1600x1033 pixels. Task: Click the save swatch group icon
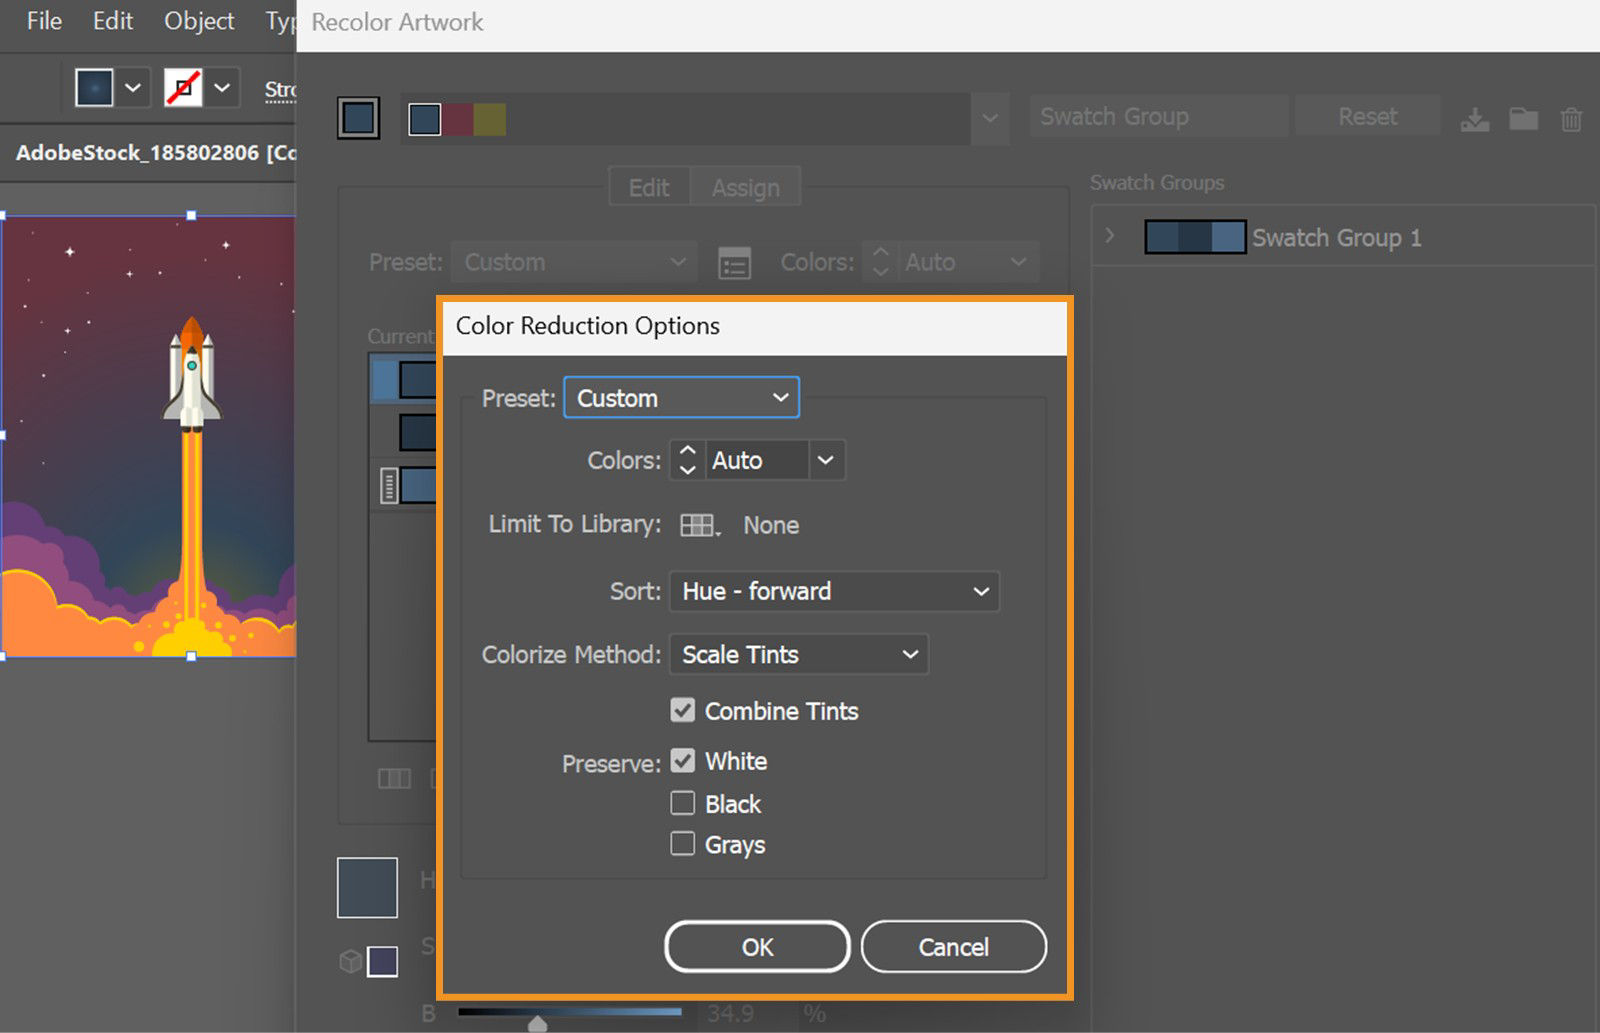point(1474,117)
